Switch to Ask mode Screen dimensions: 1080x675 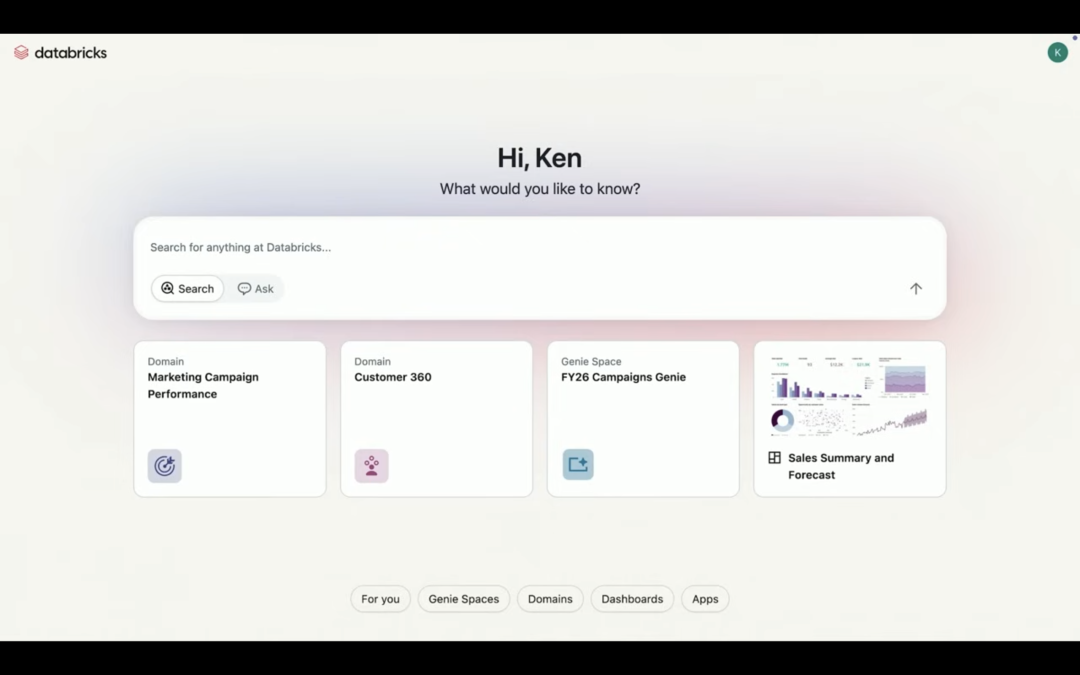point(256,289)
